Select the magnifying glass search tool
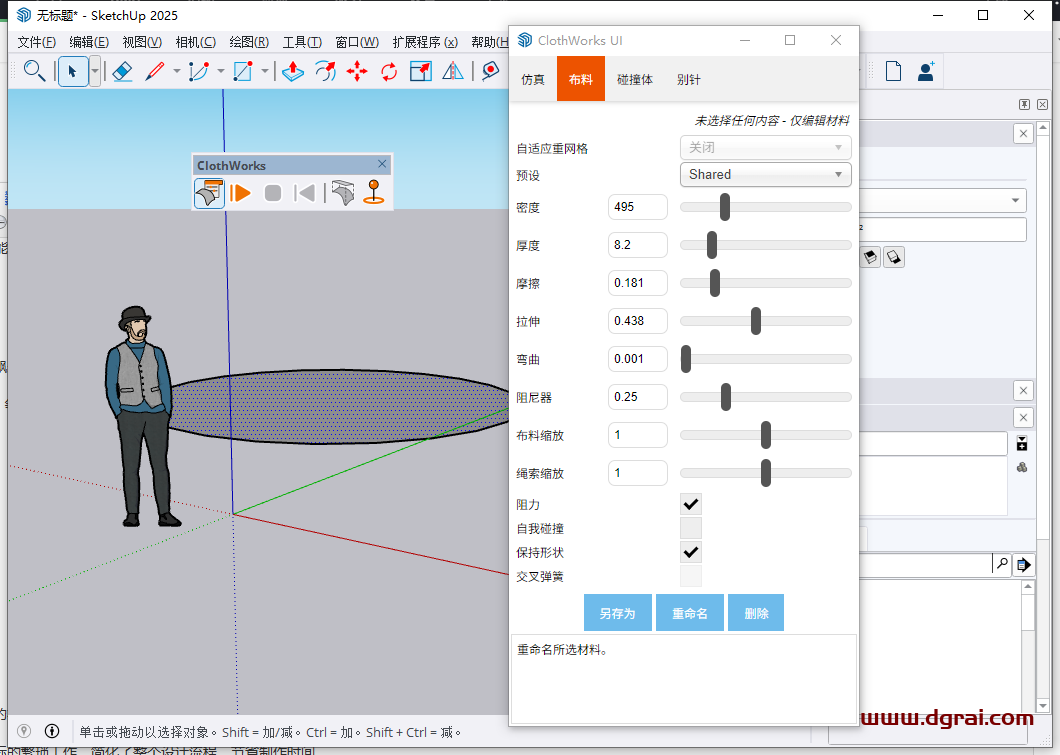The width and height of the screenshot is (1060, 755). pyautogui.click(x=34, y=71)
